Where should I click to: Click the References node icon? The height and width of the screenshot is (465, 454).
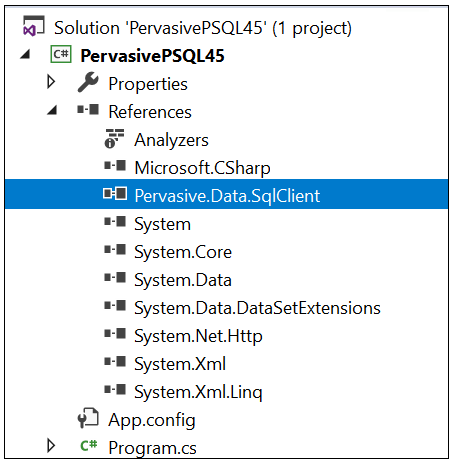point(88,110)
